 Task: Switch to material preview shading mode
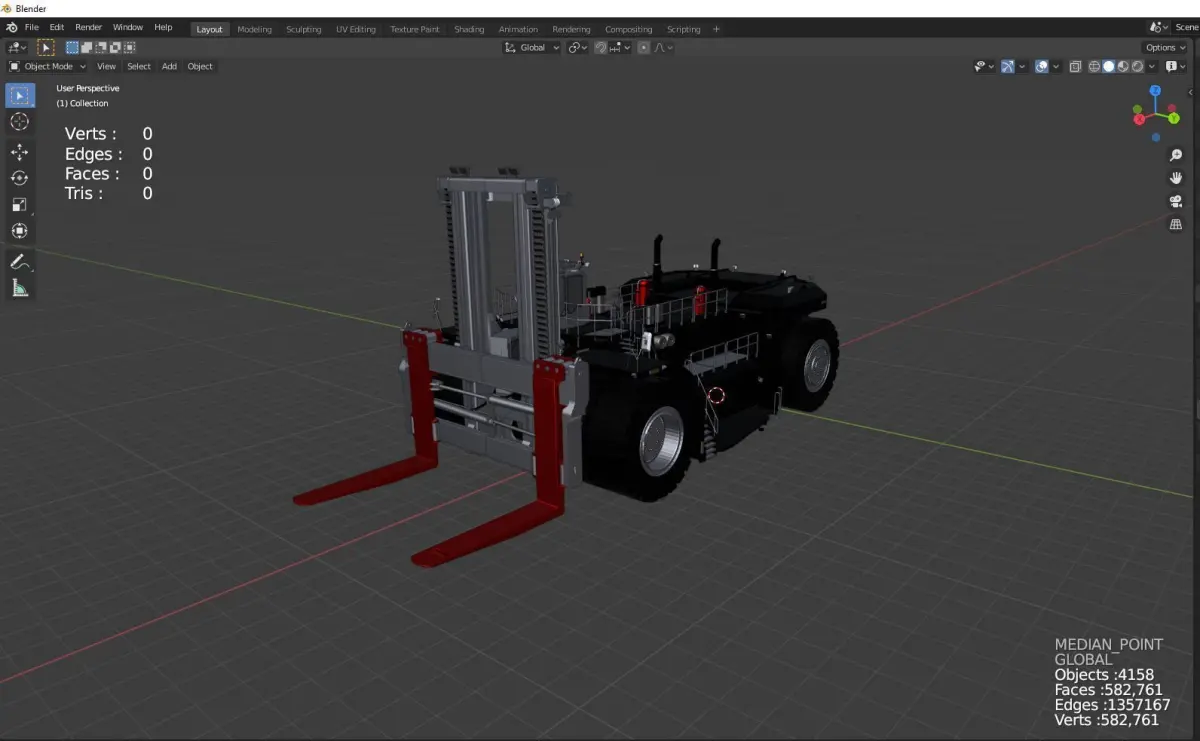(1123, 66)
